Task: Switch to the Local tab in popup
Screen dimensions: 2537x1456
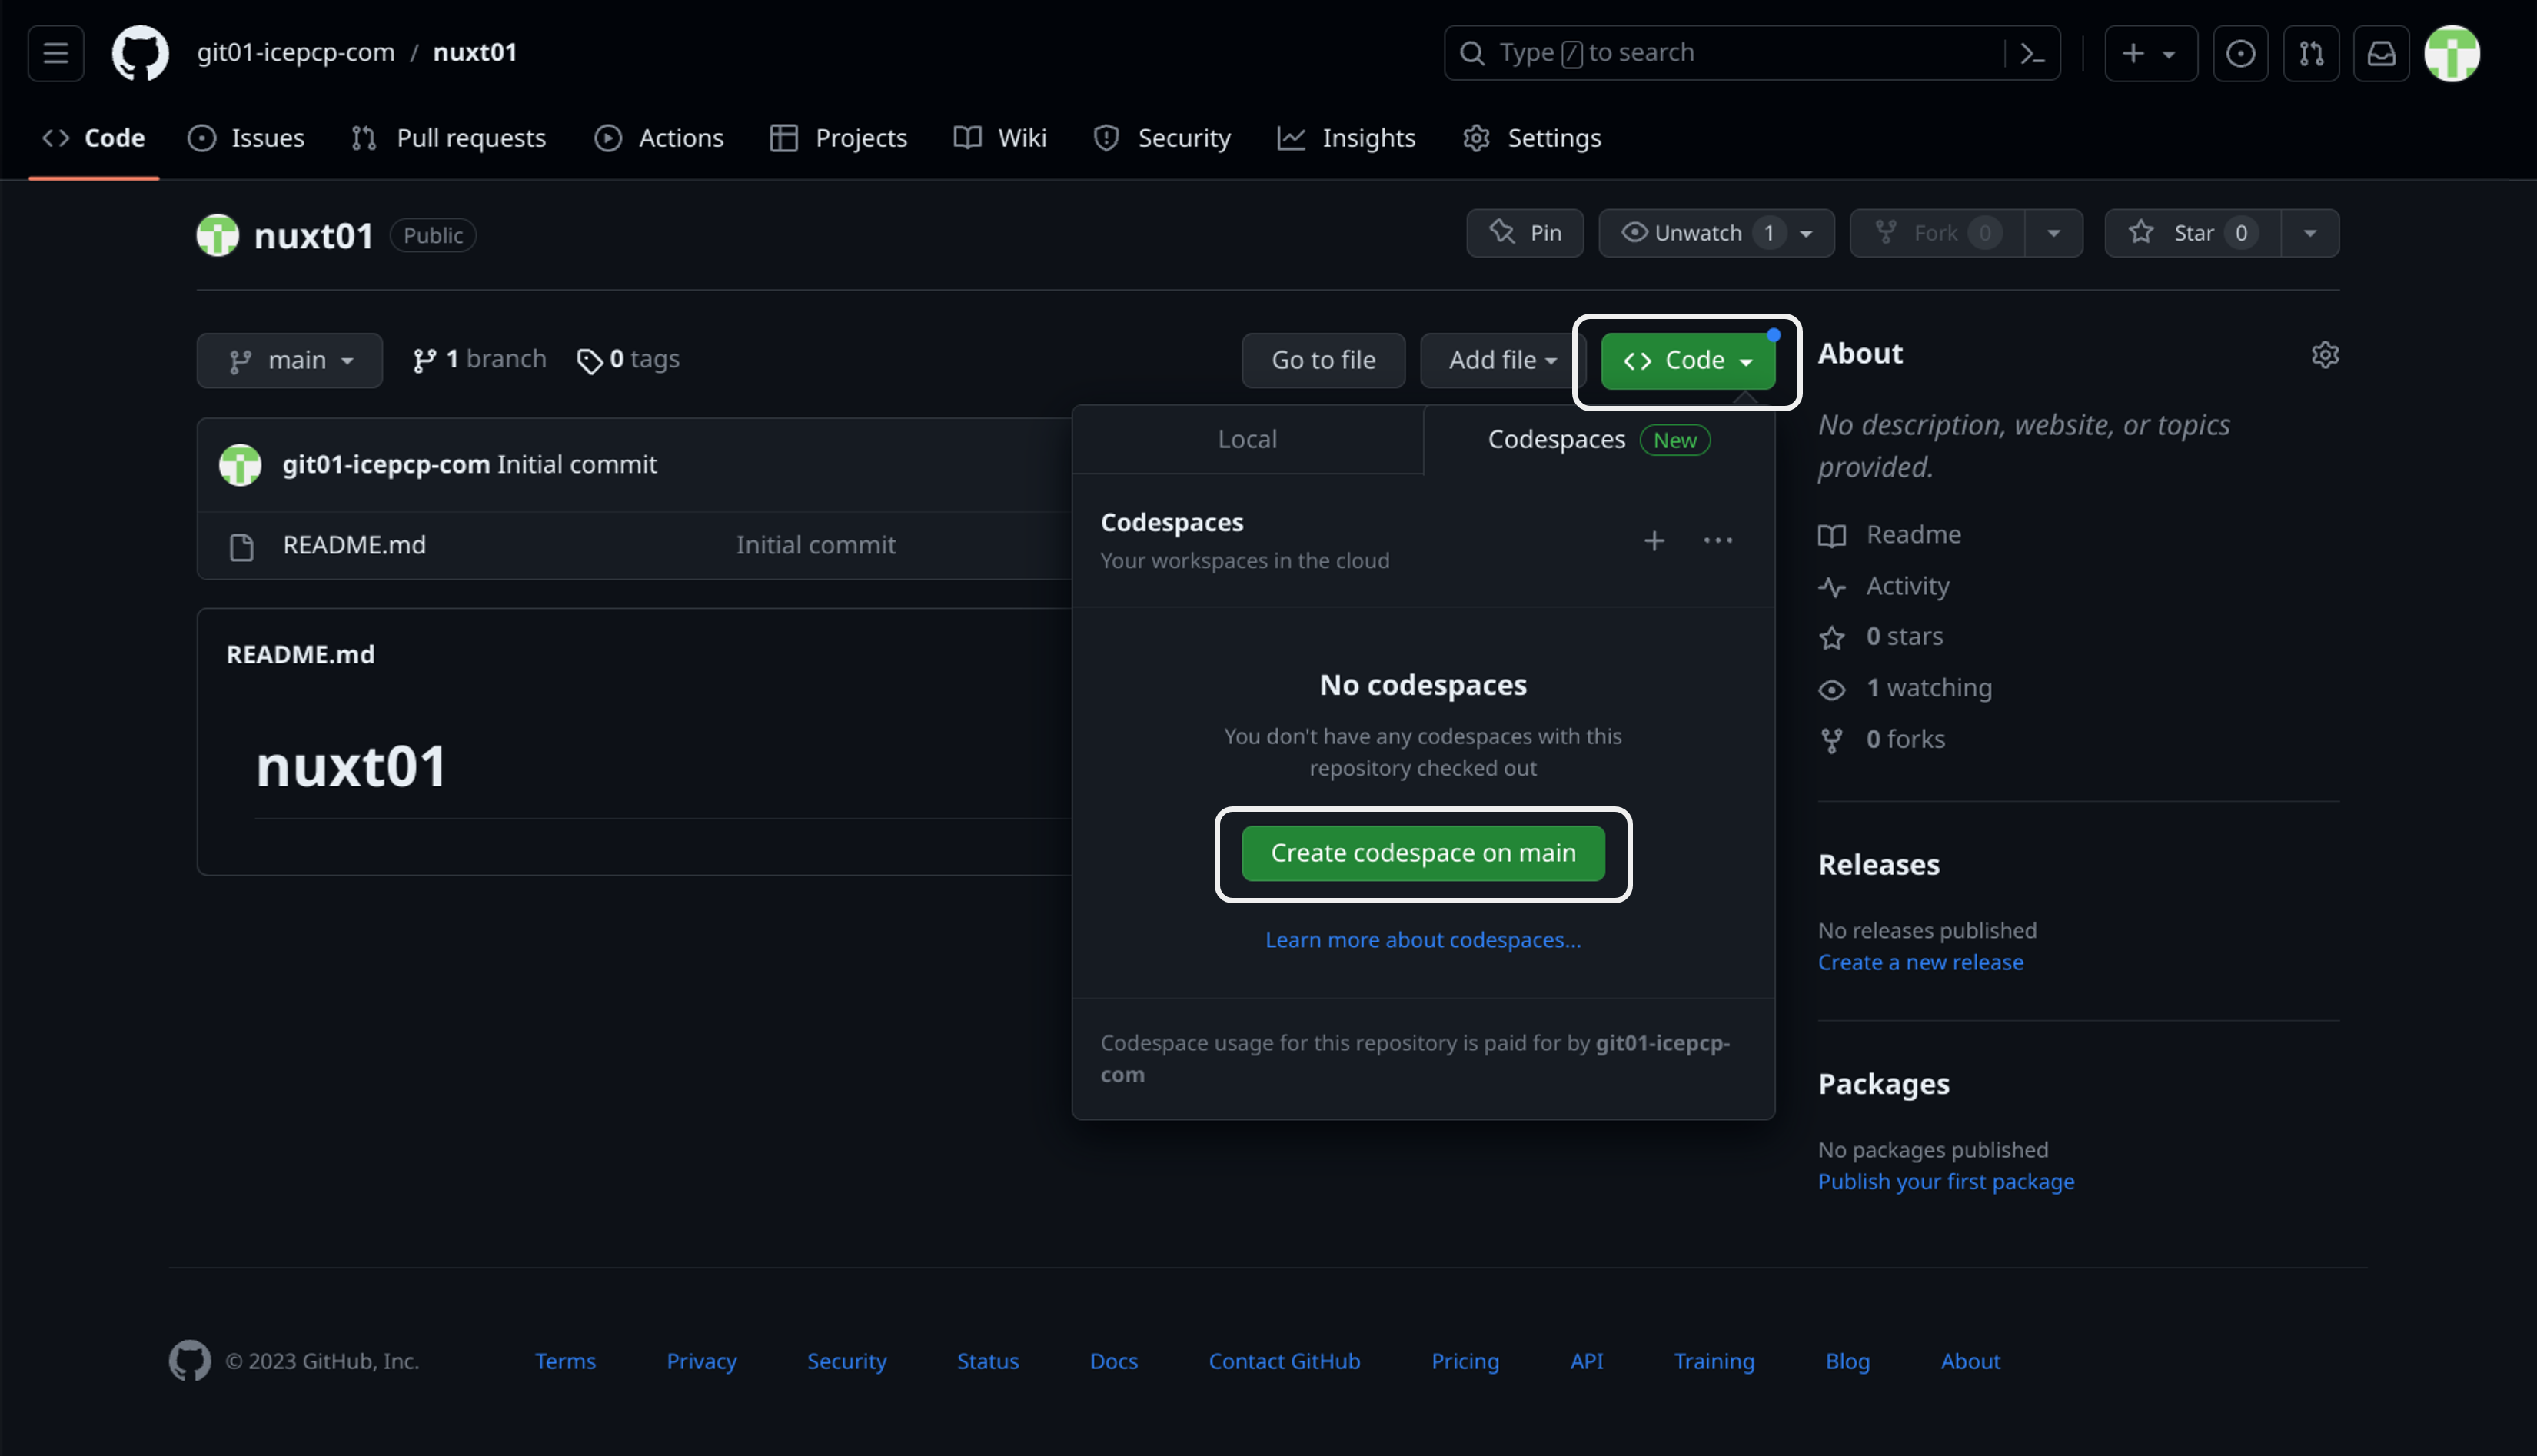Action: coord(1247,439)
